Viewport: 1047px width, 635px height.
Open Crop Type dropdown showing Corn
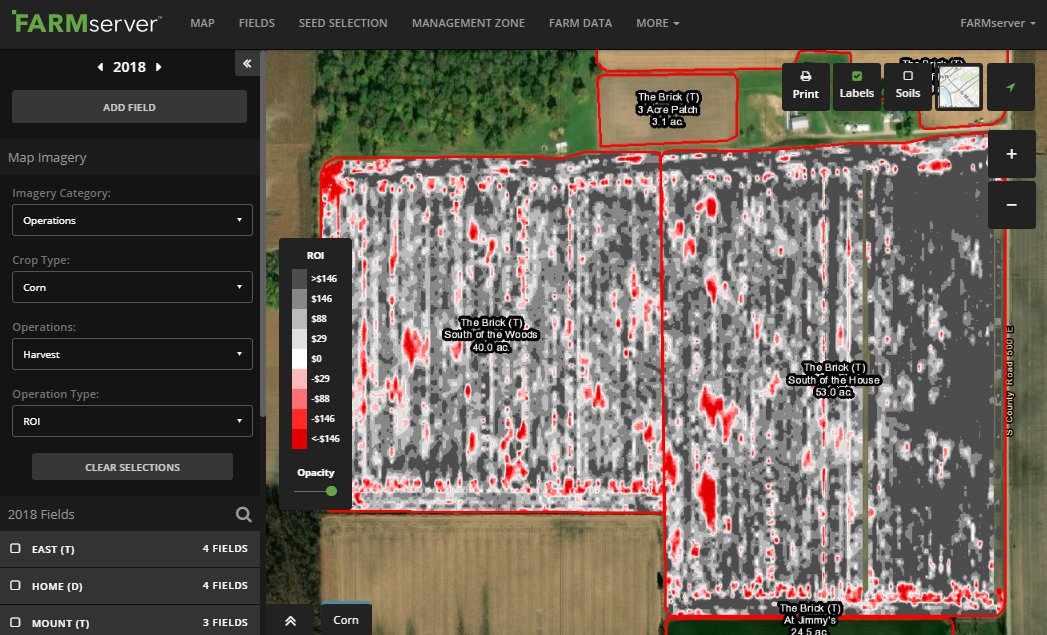[132, 287]
